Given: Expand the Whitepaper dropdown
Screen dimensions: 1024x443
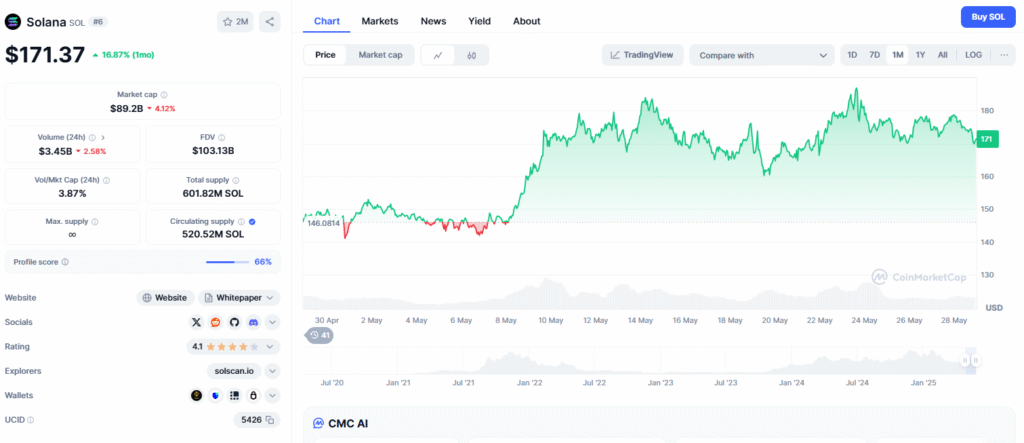Looking at the screenshot, I should point(239,298).
